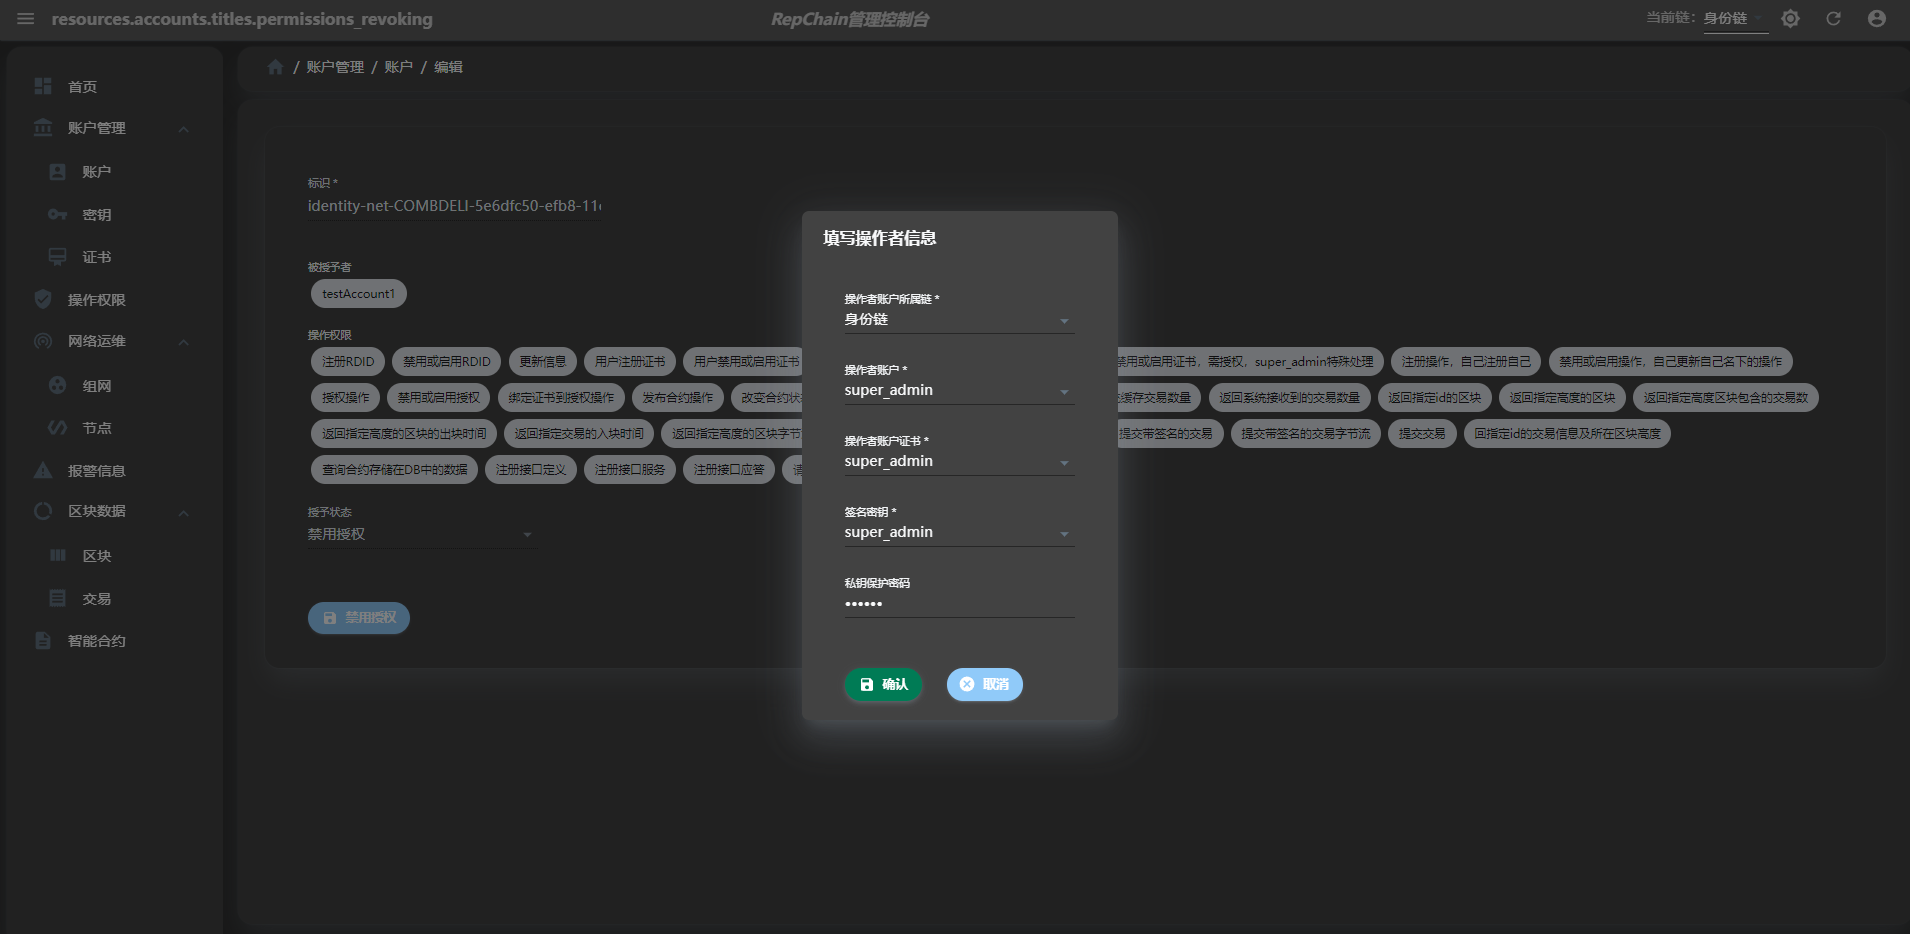Open the 操作者账户证书 dropdown

(x=959, y=462)
